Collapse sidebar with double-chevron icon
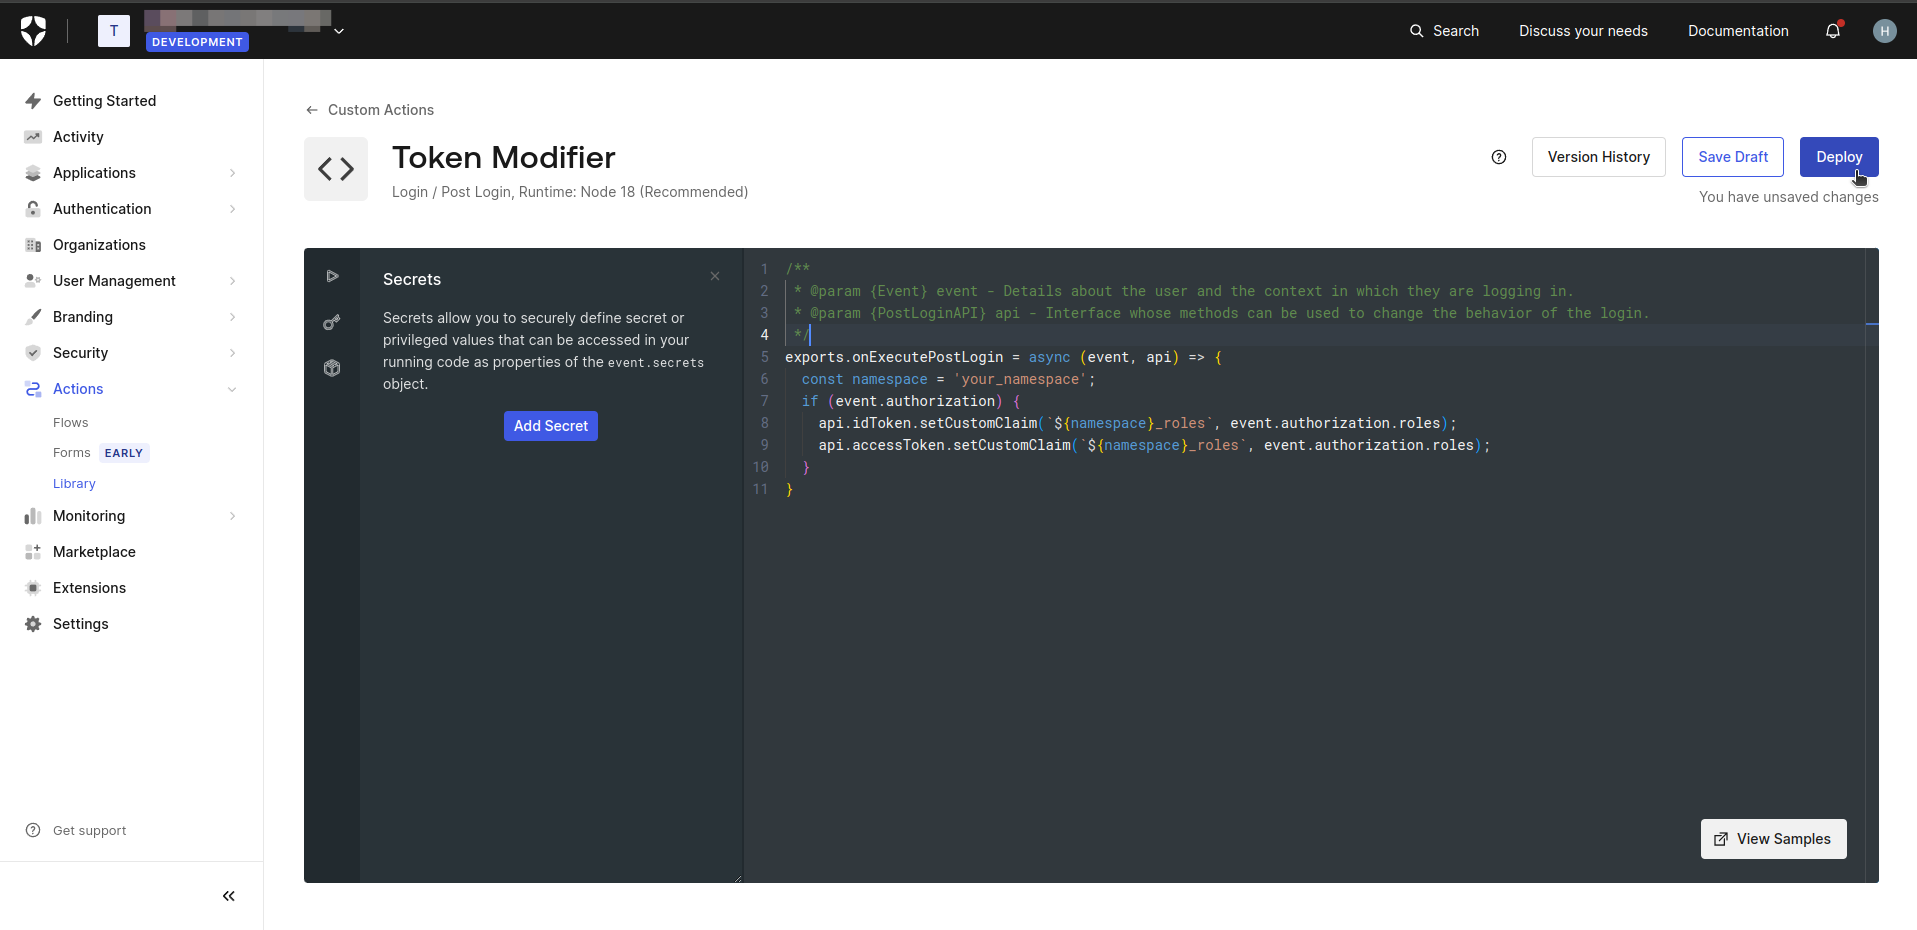The width and height of the screenshot is (1917, 930). click(x=229, y=896)
